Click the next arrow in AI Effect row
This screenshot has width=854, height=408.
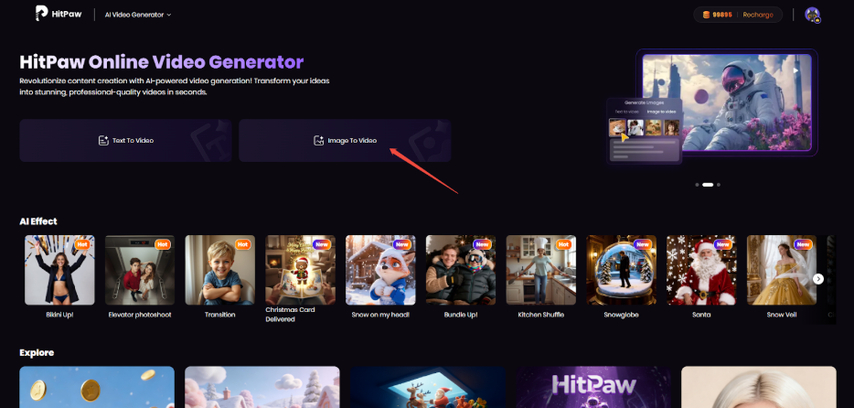pos(818,278)
